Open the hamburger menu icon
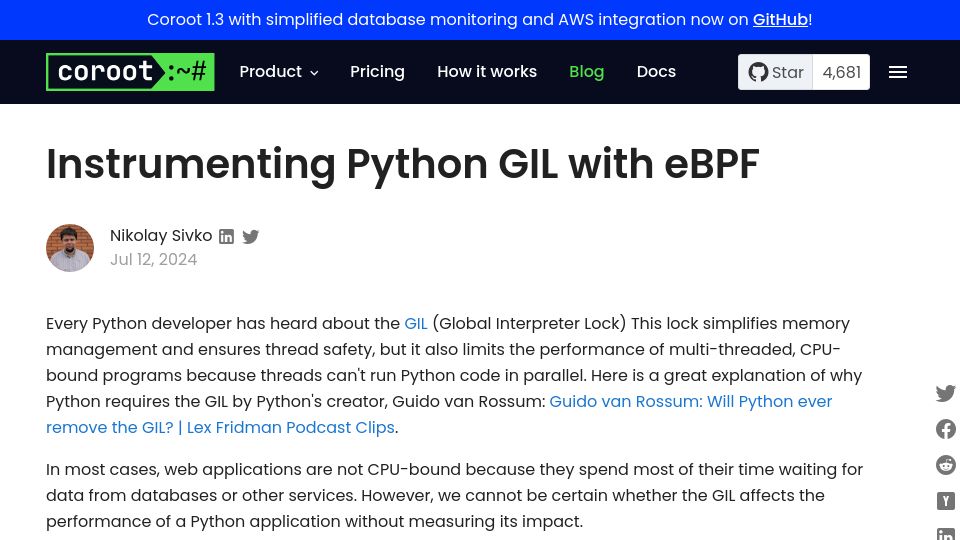960x540 pixels. pyautogui.click(x=898, y=72)
